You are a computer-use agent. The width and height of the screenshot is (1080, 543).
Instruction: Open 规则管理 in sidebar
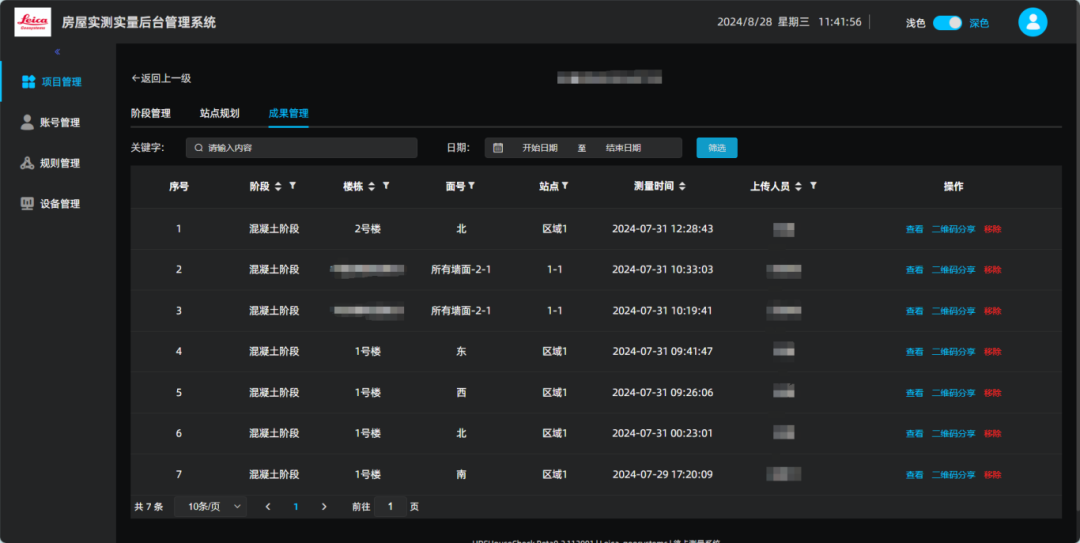(59, 163)
